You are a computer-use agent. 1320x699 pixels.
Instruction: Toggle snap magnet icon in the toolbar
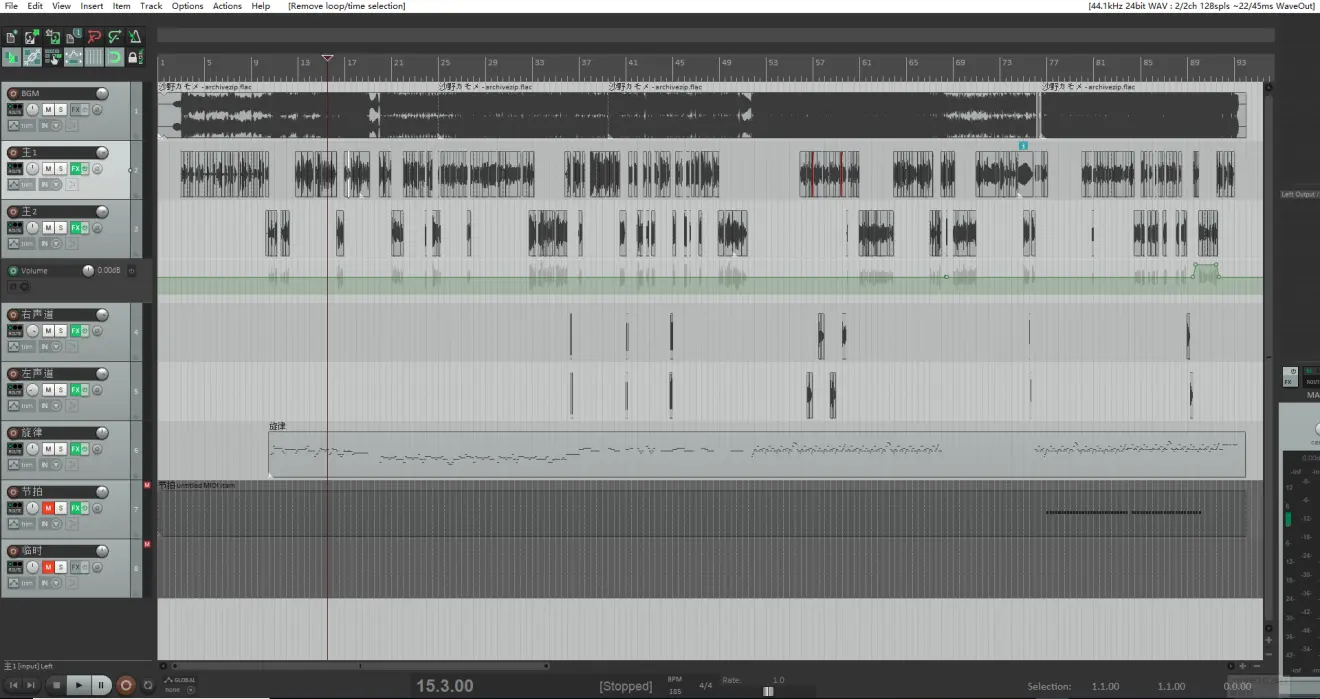(x=114, y=58)
